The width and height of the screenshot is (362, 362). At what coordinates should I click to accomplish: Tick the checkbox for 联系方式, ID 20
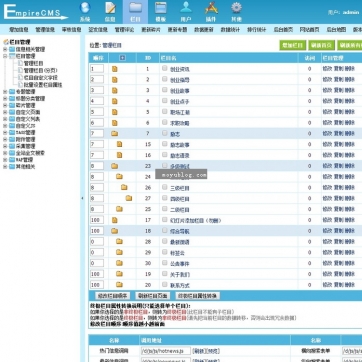coord(165,284)
